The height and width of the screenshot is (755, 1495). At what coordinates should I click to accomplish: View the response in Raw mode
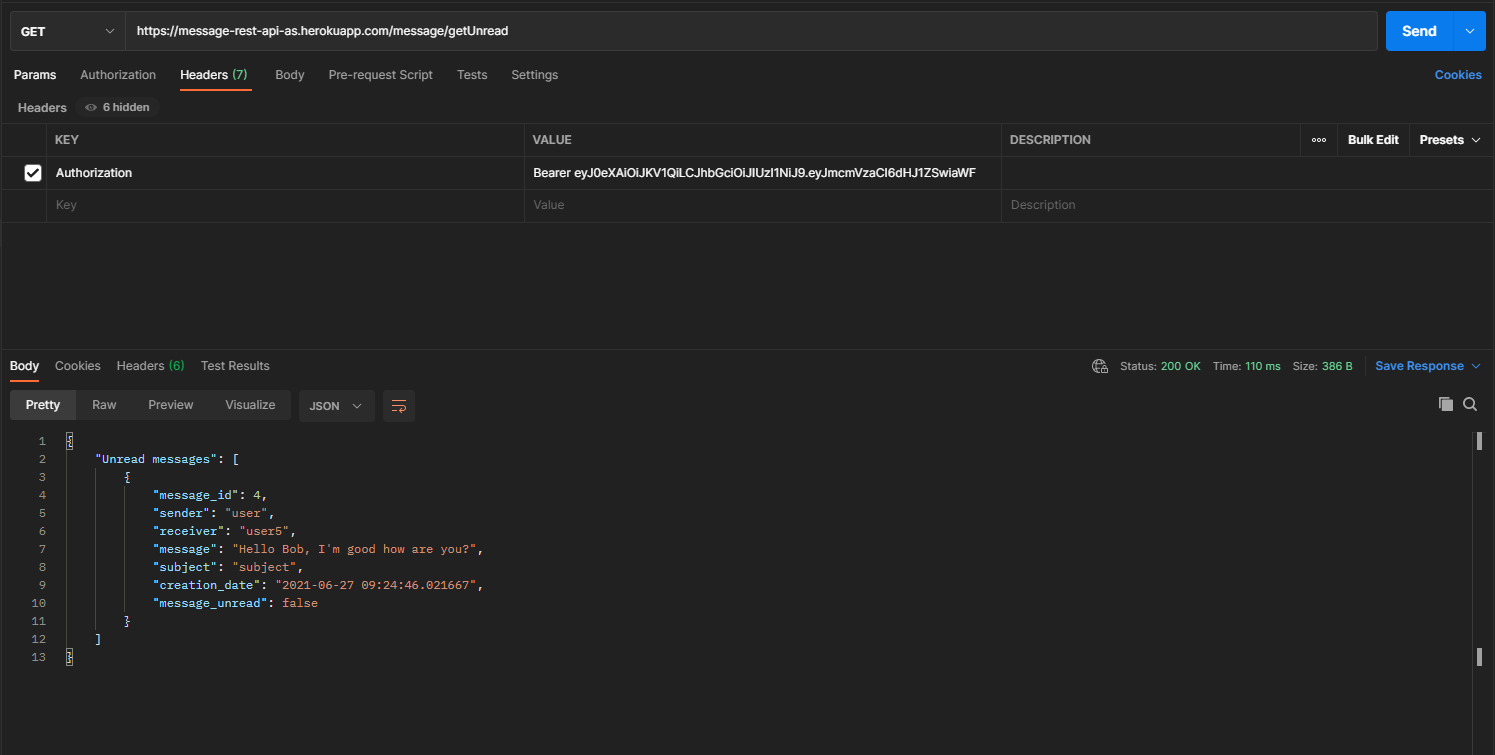point(104,404)
